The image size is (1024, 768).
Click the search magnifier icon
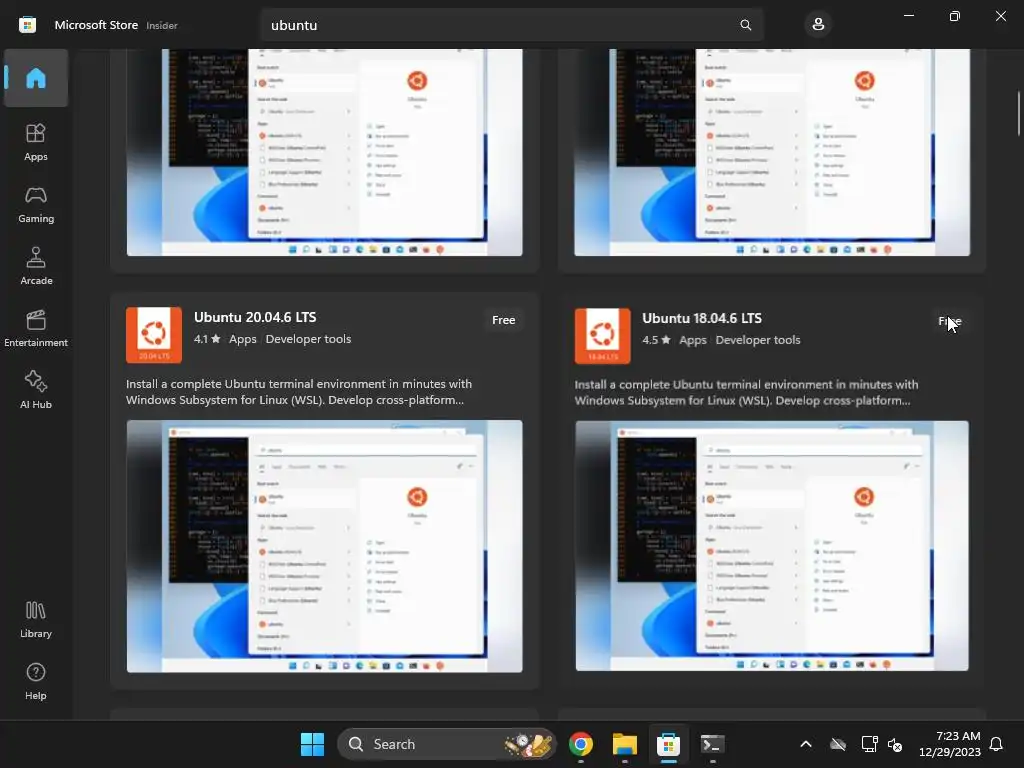(745, 25)
